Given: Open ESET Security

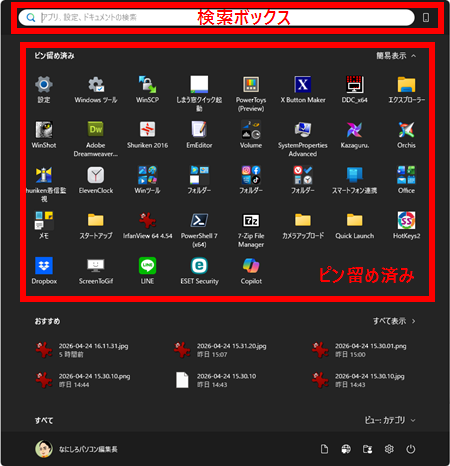Looking at the screenshot, I should 199,271.
